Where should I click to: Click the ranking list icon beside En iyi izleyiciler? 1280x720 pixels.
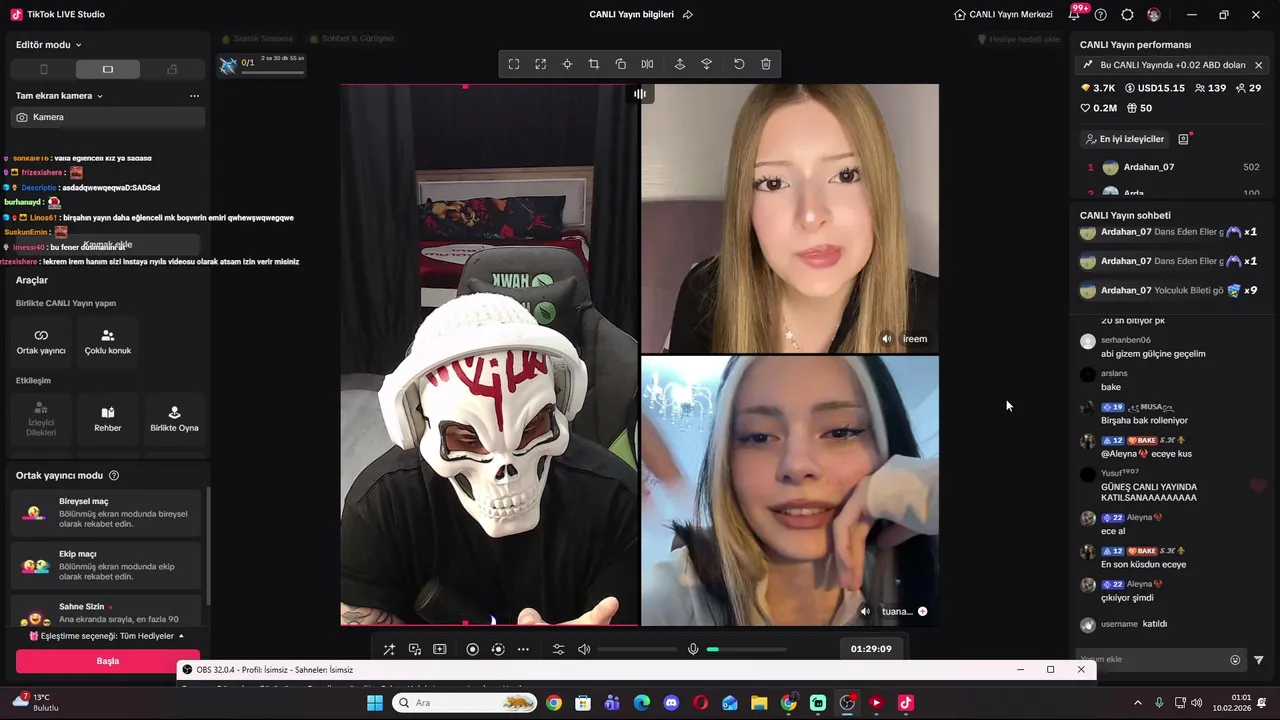point(1183,139)
